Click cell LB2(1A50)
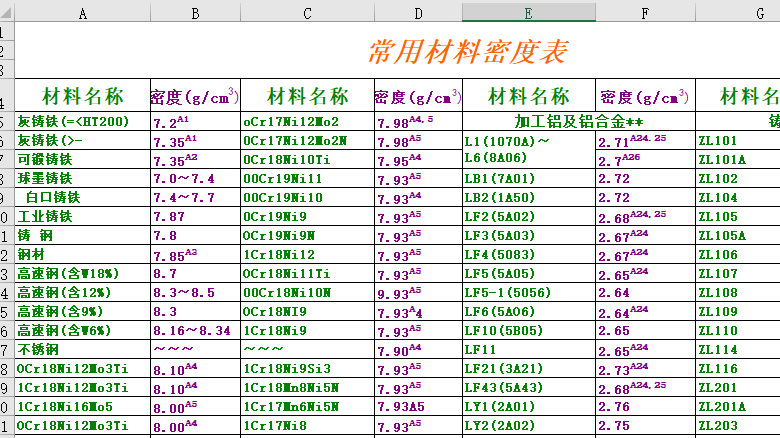780x438 pixels. point(529,197)
